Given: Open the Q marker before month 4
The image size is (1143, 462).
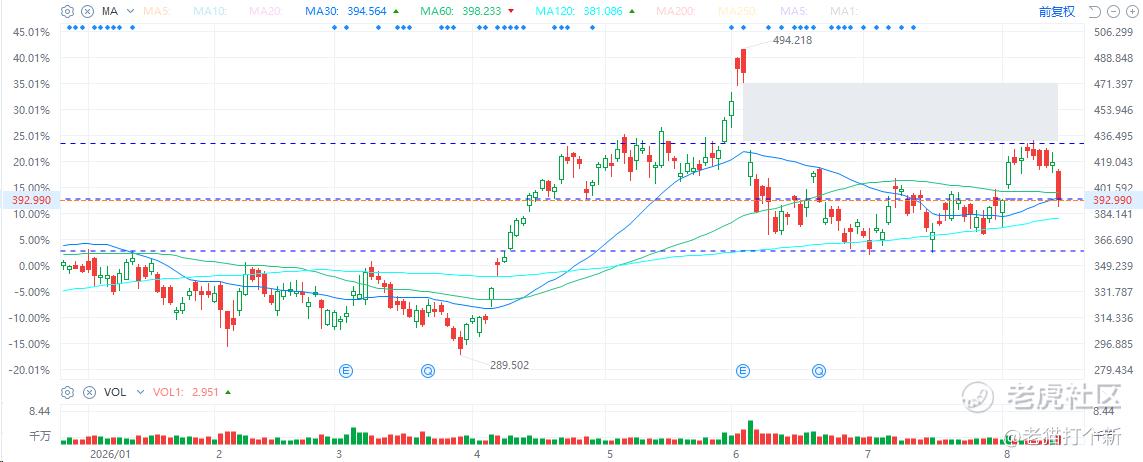Looking at the screenshot, I should tap(428, 371).
